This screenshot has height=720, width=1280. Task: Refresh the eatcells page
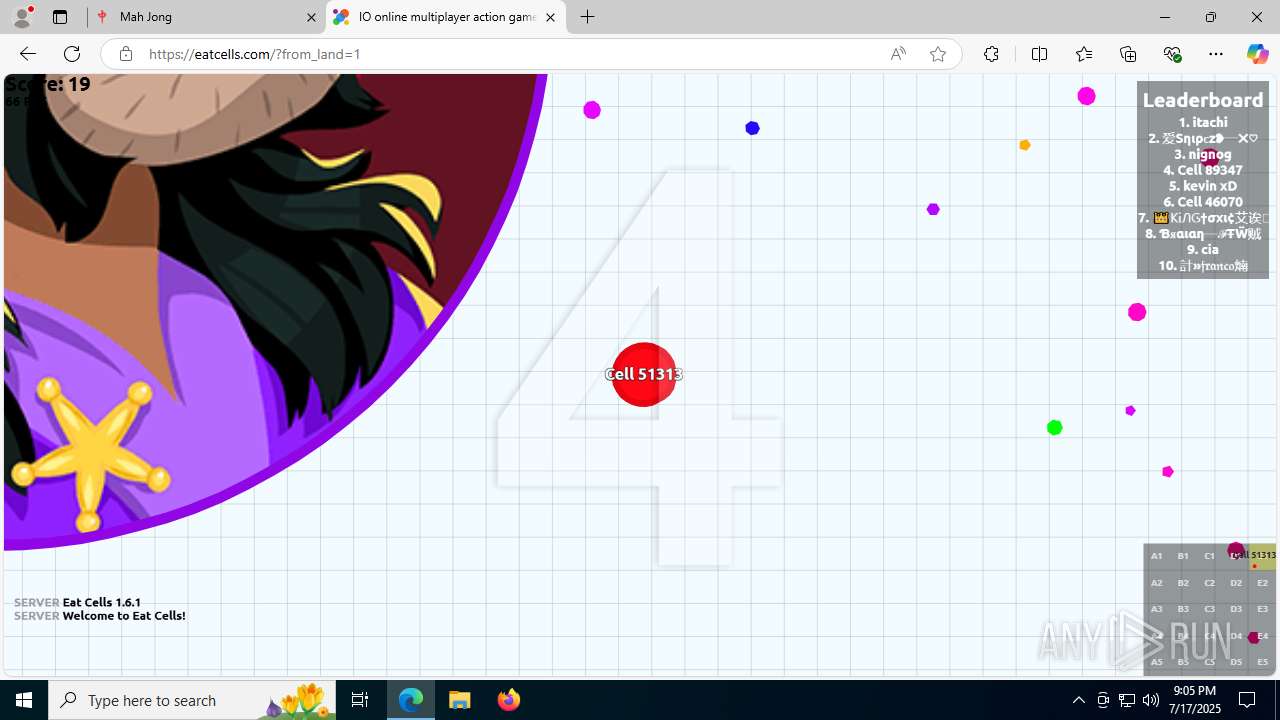click(x=72, y=54)
